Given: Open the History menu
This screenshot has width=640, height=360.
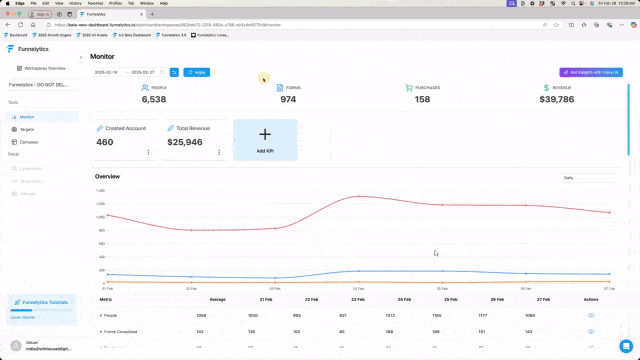Looking at the screenshot, I should 75,3.
